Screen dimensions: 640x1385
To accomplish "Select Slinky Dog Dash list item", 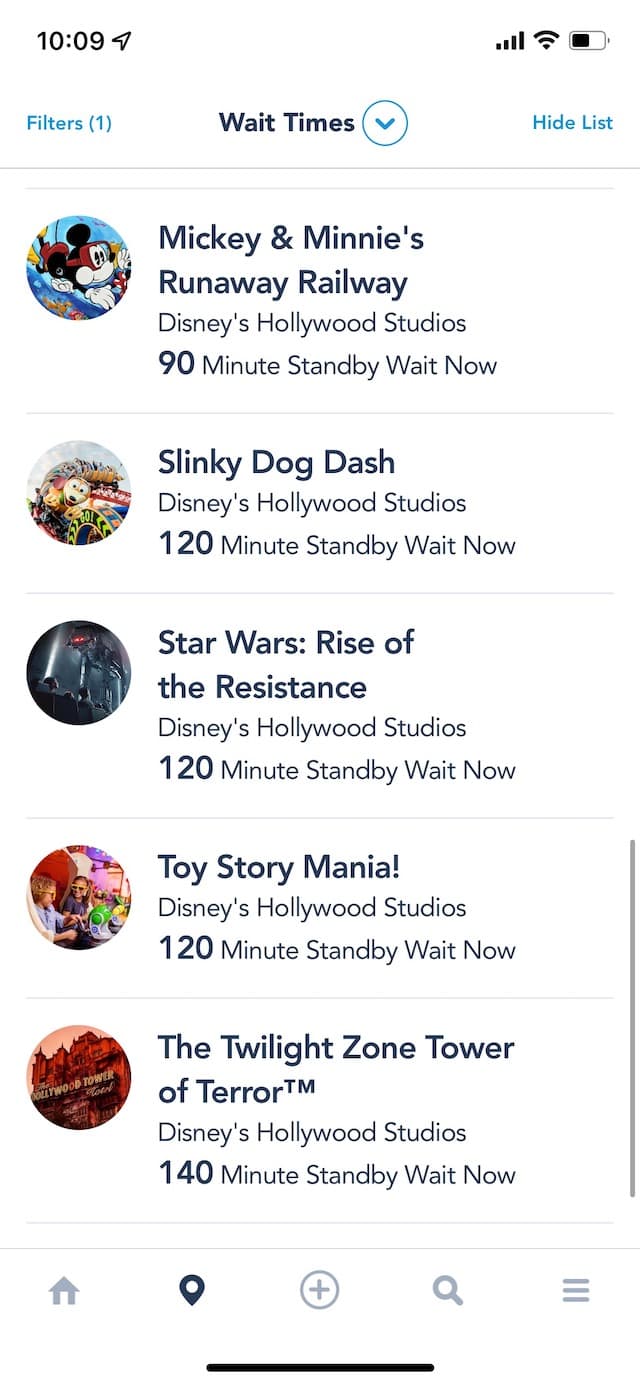I will pyautogui.click(x=320, y=503).
